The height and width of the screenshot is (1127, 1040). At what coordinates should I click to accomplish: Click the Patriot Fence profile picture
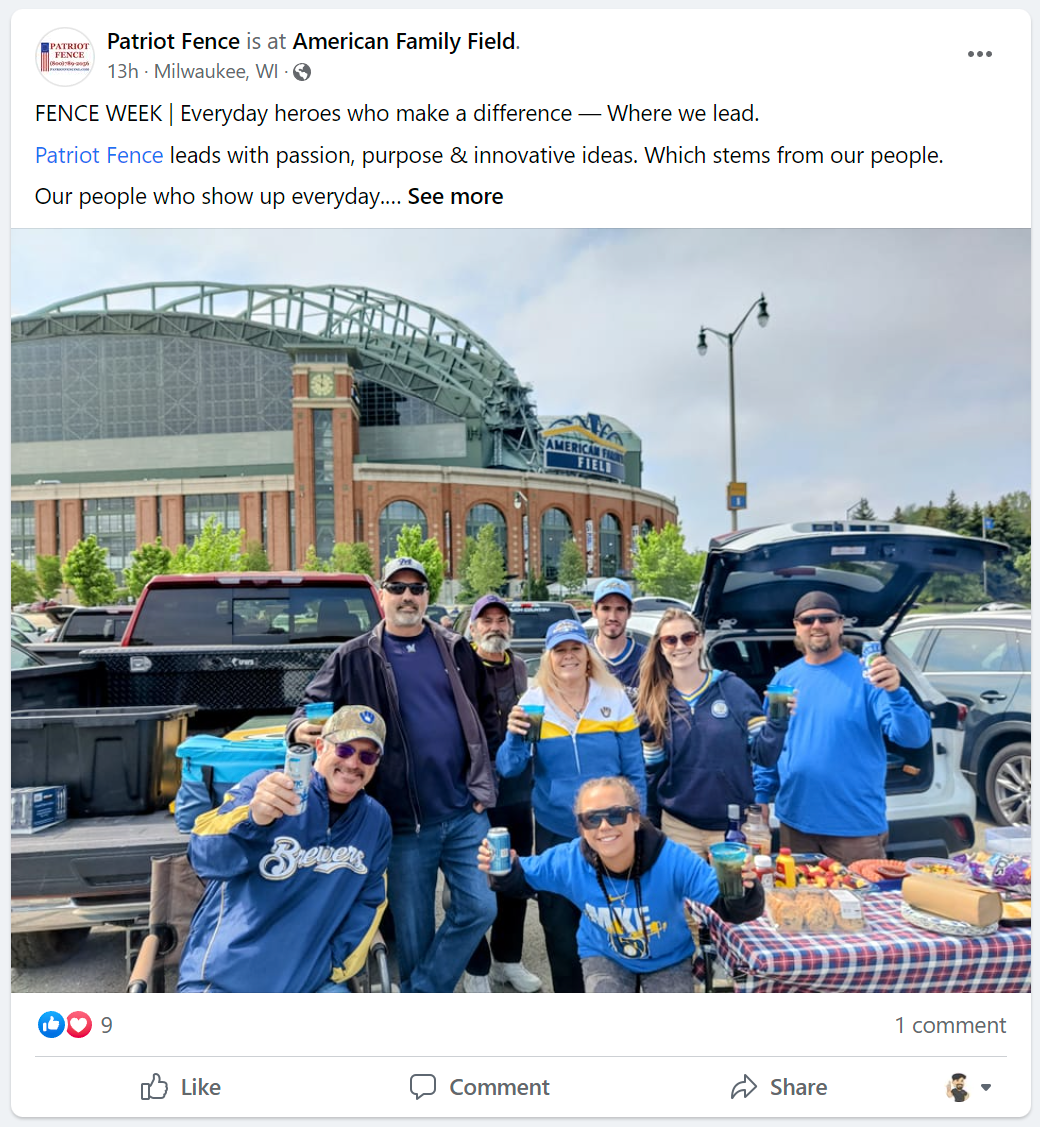(65, 57)
